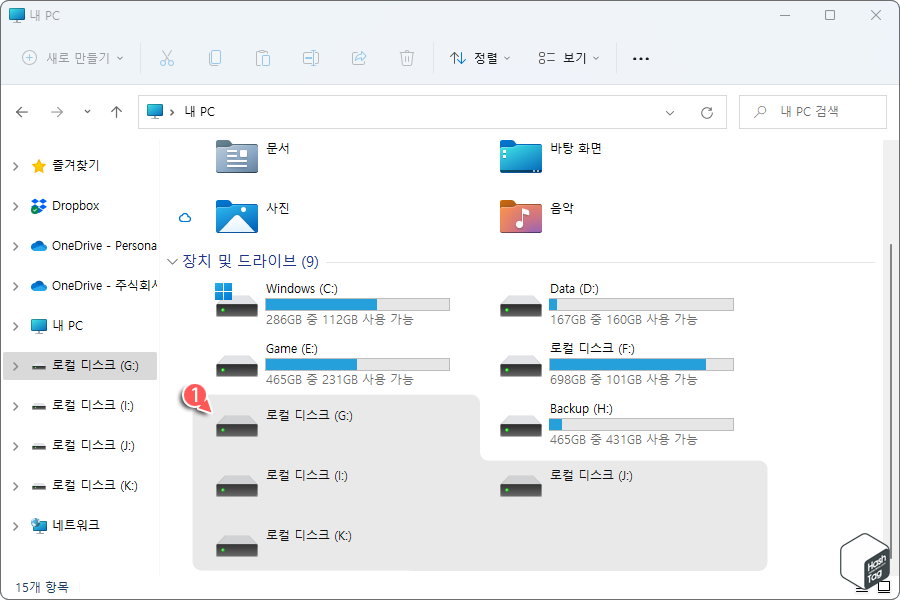Expand the 새로 만들기 dropdown
Image resolution: width=900 pixels, height=600 pixels.
70,58
